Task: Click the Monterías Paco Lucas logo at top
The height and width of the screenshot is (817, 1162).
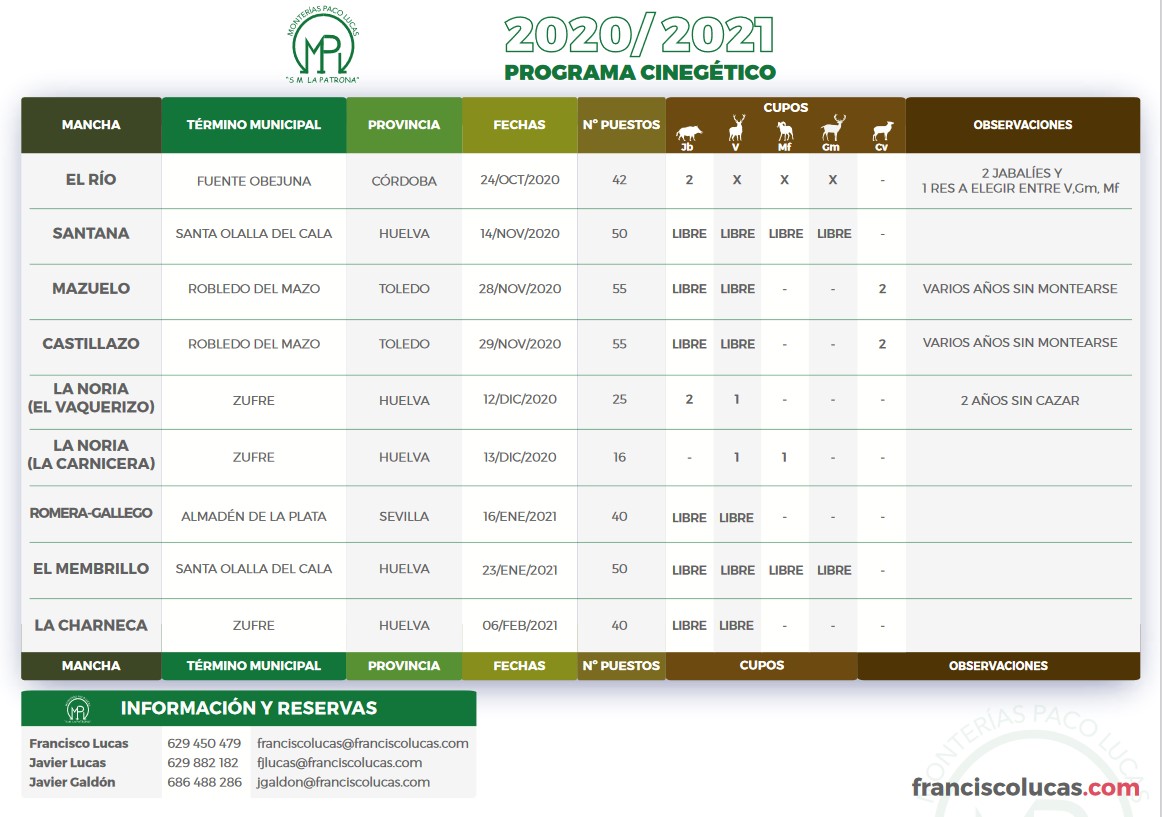Action: pos(322,49)
